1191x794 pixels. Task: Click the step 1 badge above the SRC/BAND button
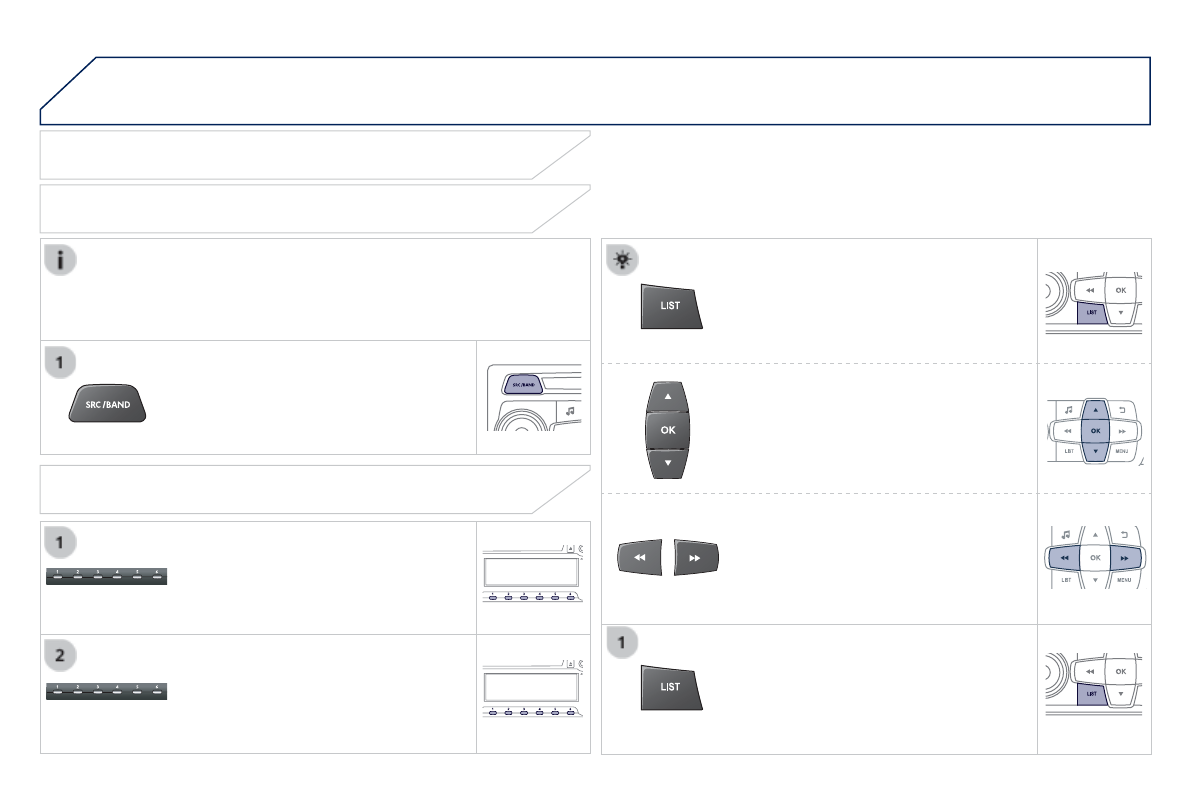[x=61, y=362]
